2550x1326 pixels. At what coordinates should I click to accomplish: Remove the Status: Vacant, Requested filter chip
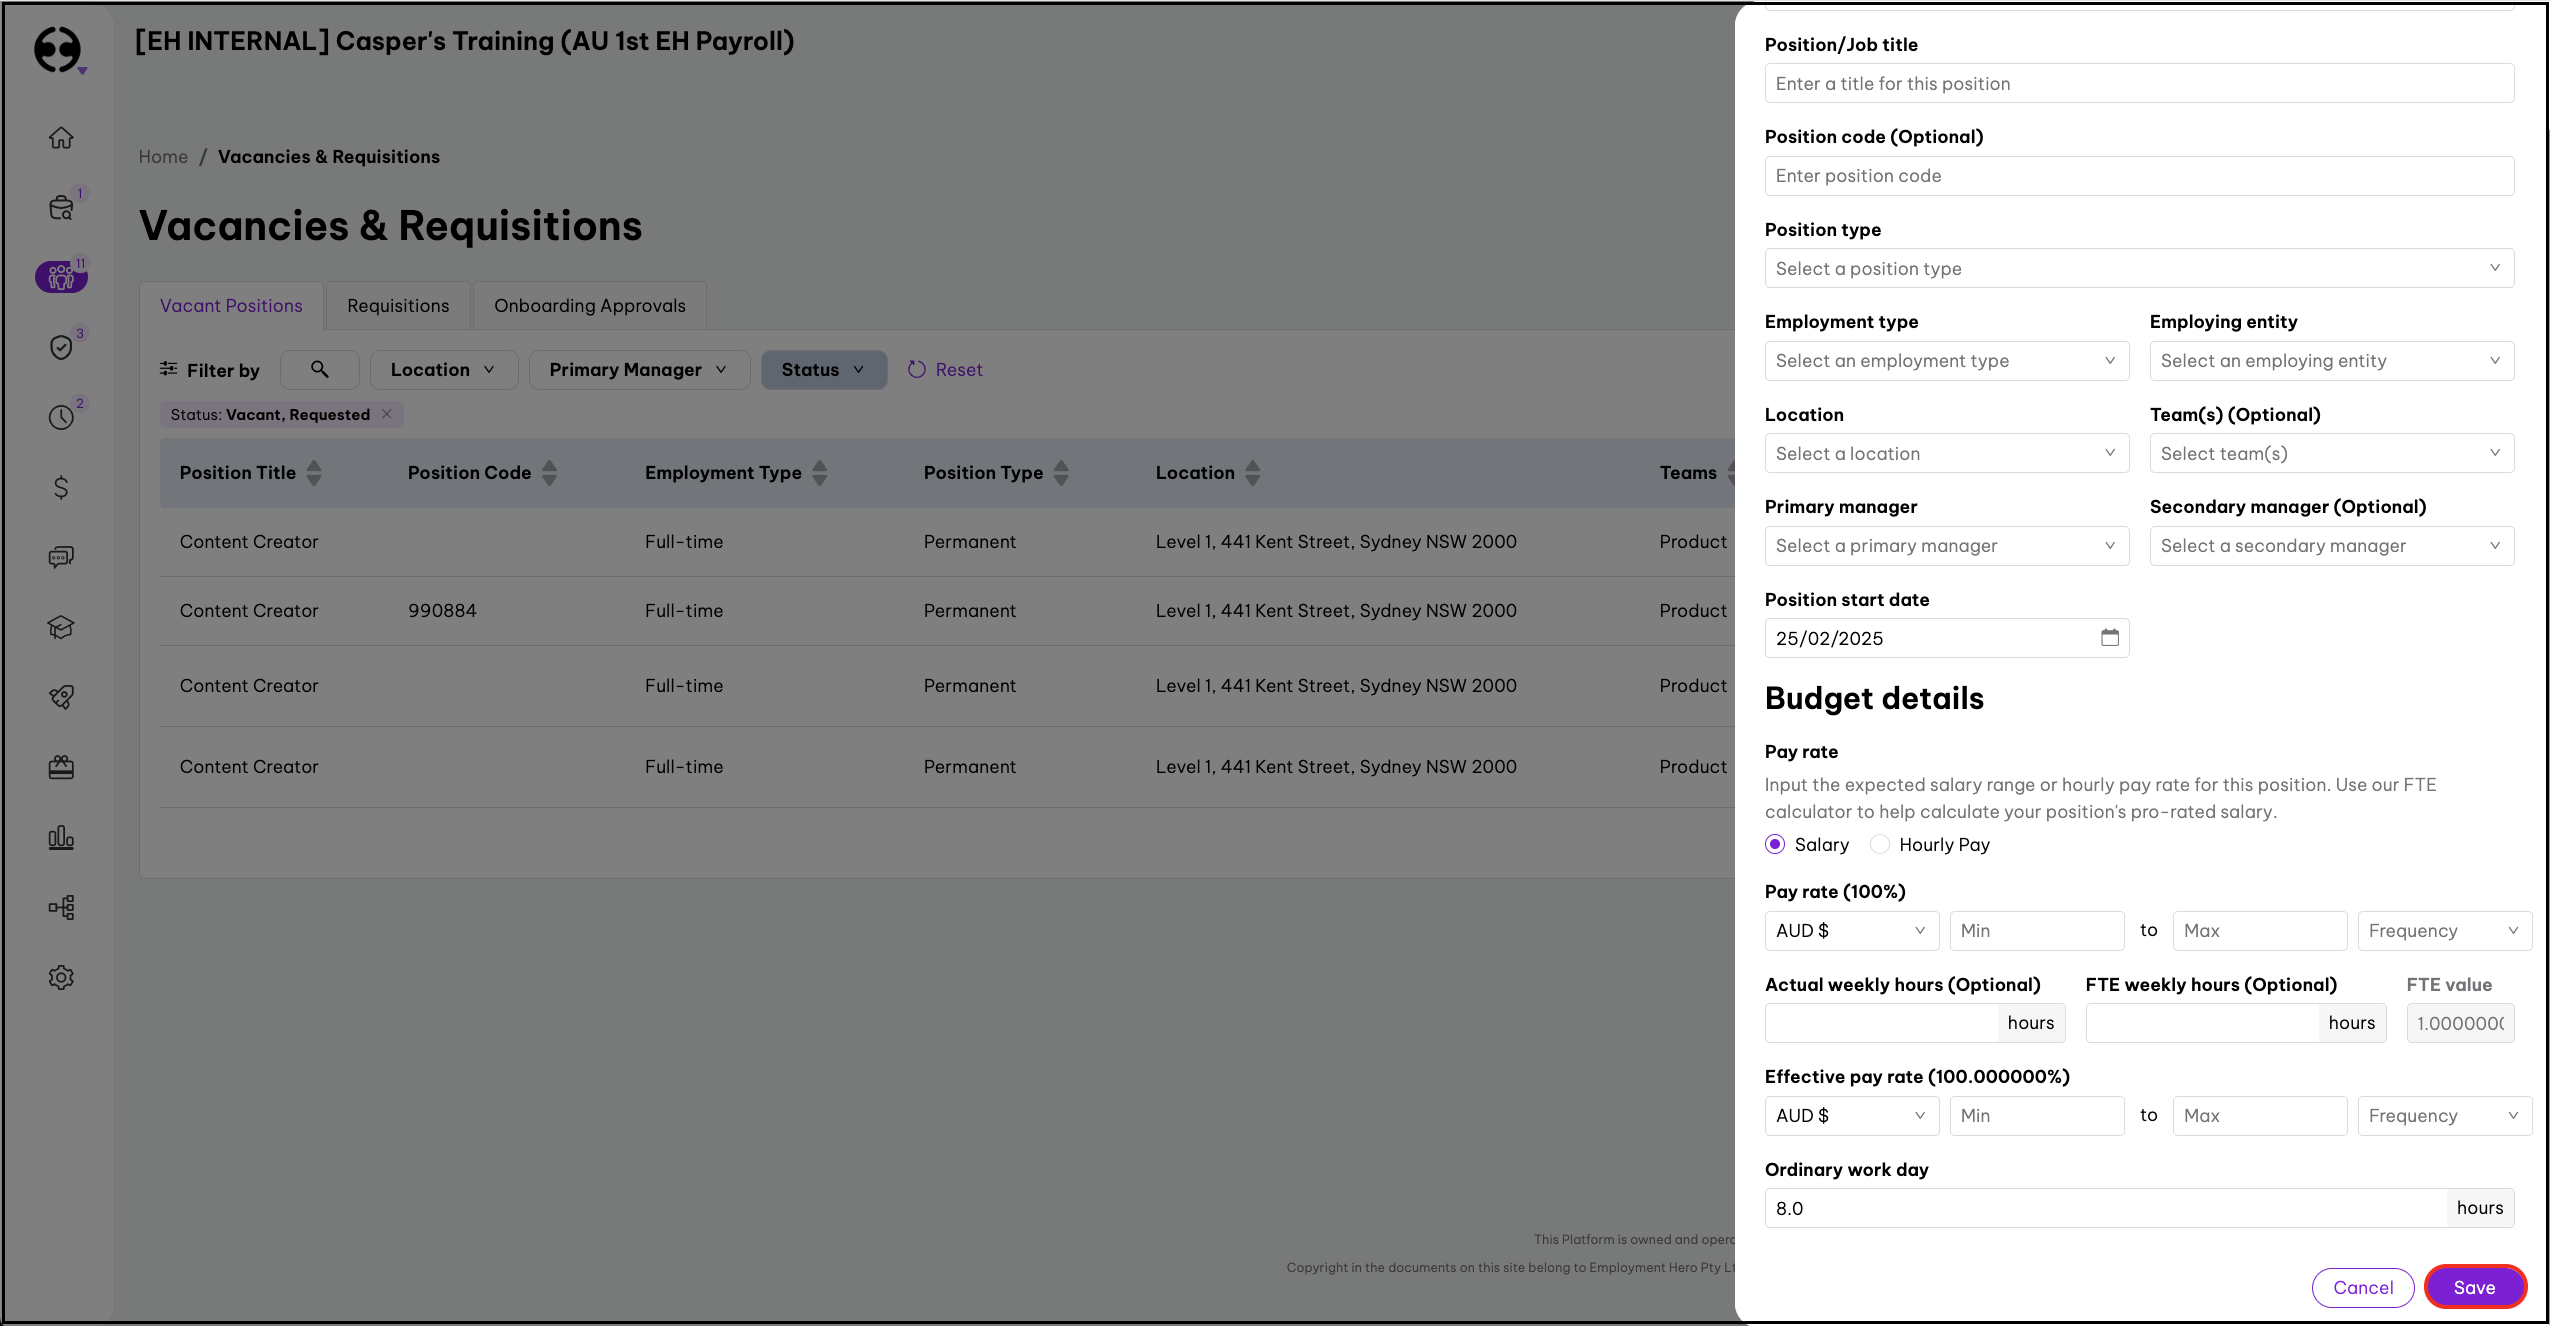point(387,414)
